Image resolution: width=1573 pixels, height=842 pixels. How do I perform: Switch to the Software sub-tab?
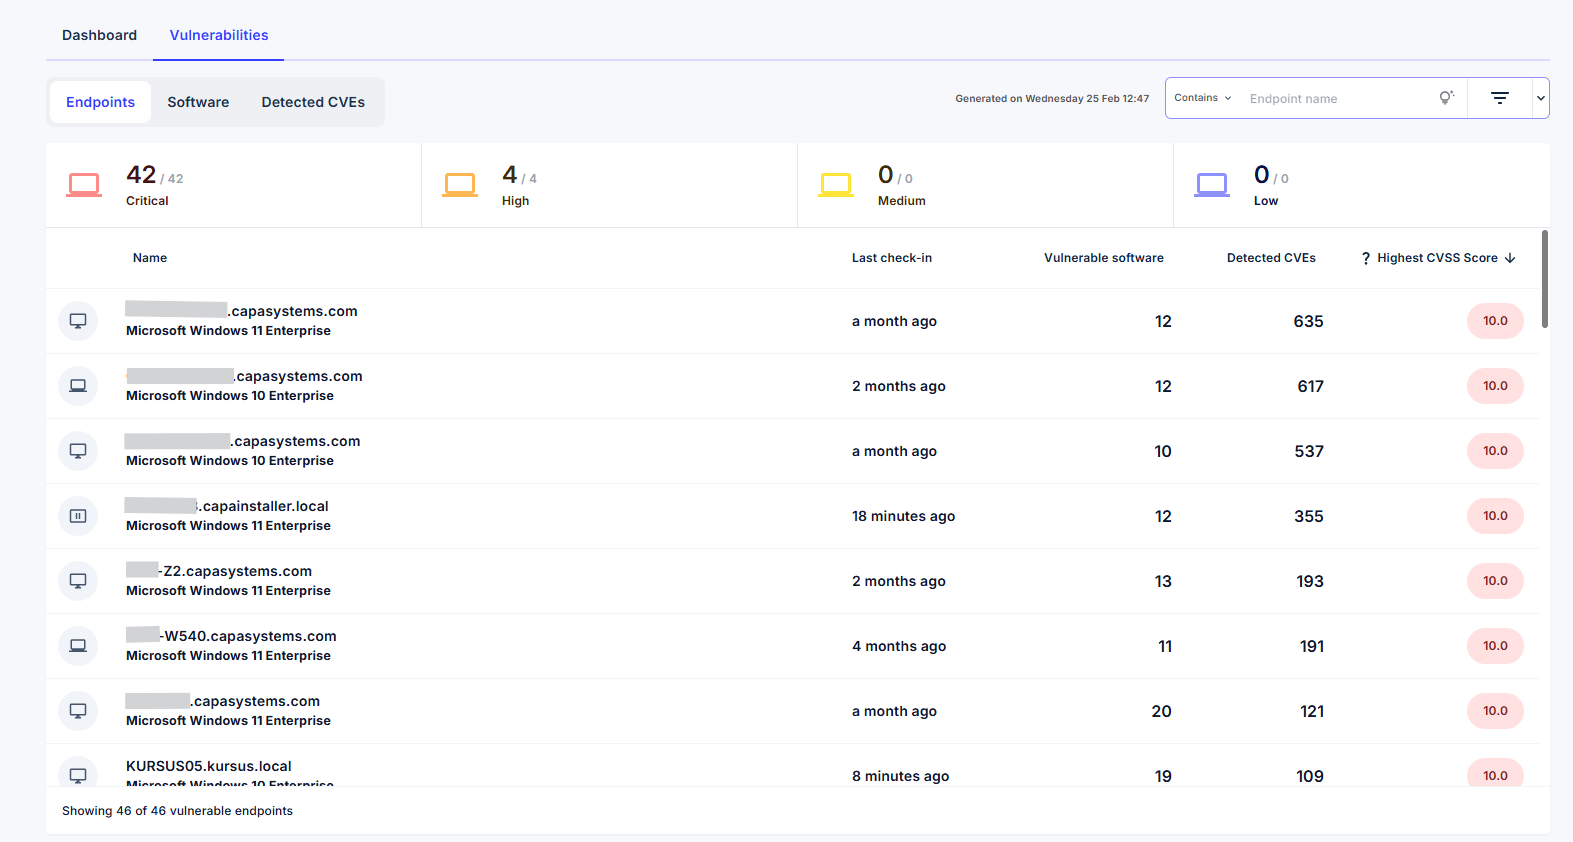click(x=198, y=102)
